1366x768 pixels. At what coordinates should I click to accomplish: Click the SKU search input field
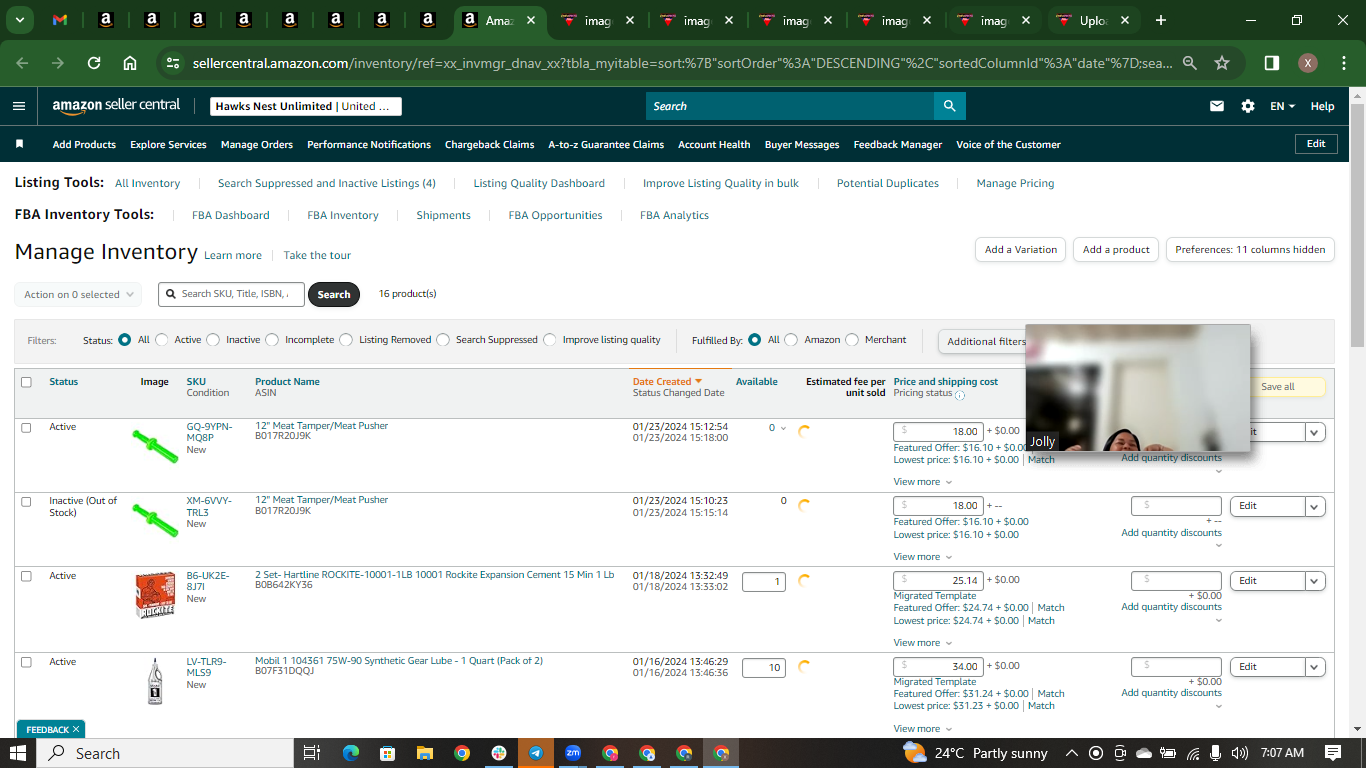tap(231, 294)
